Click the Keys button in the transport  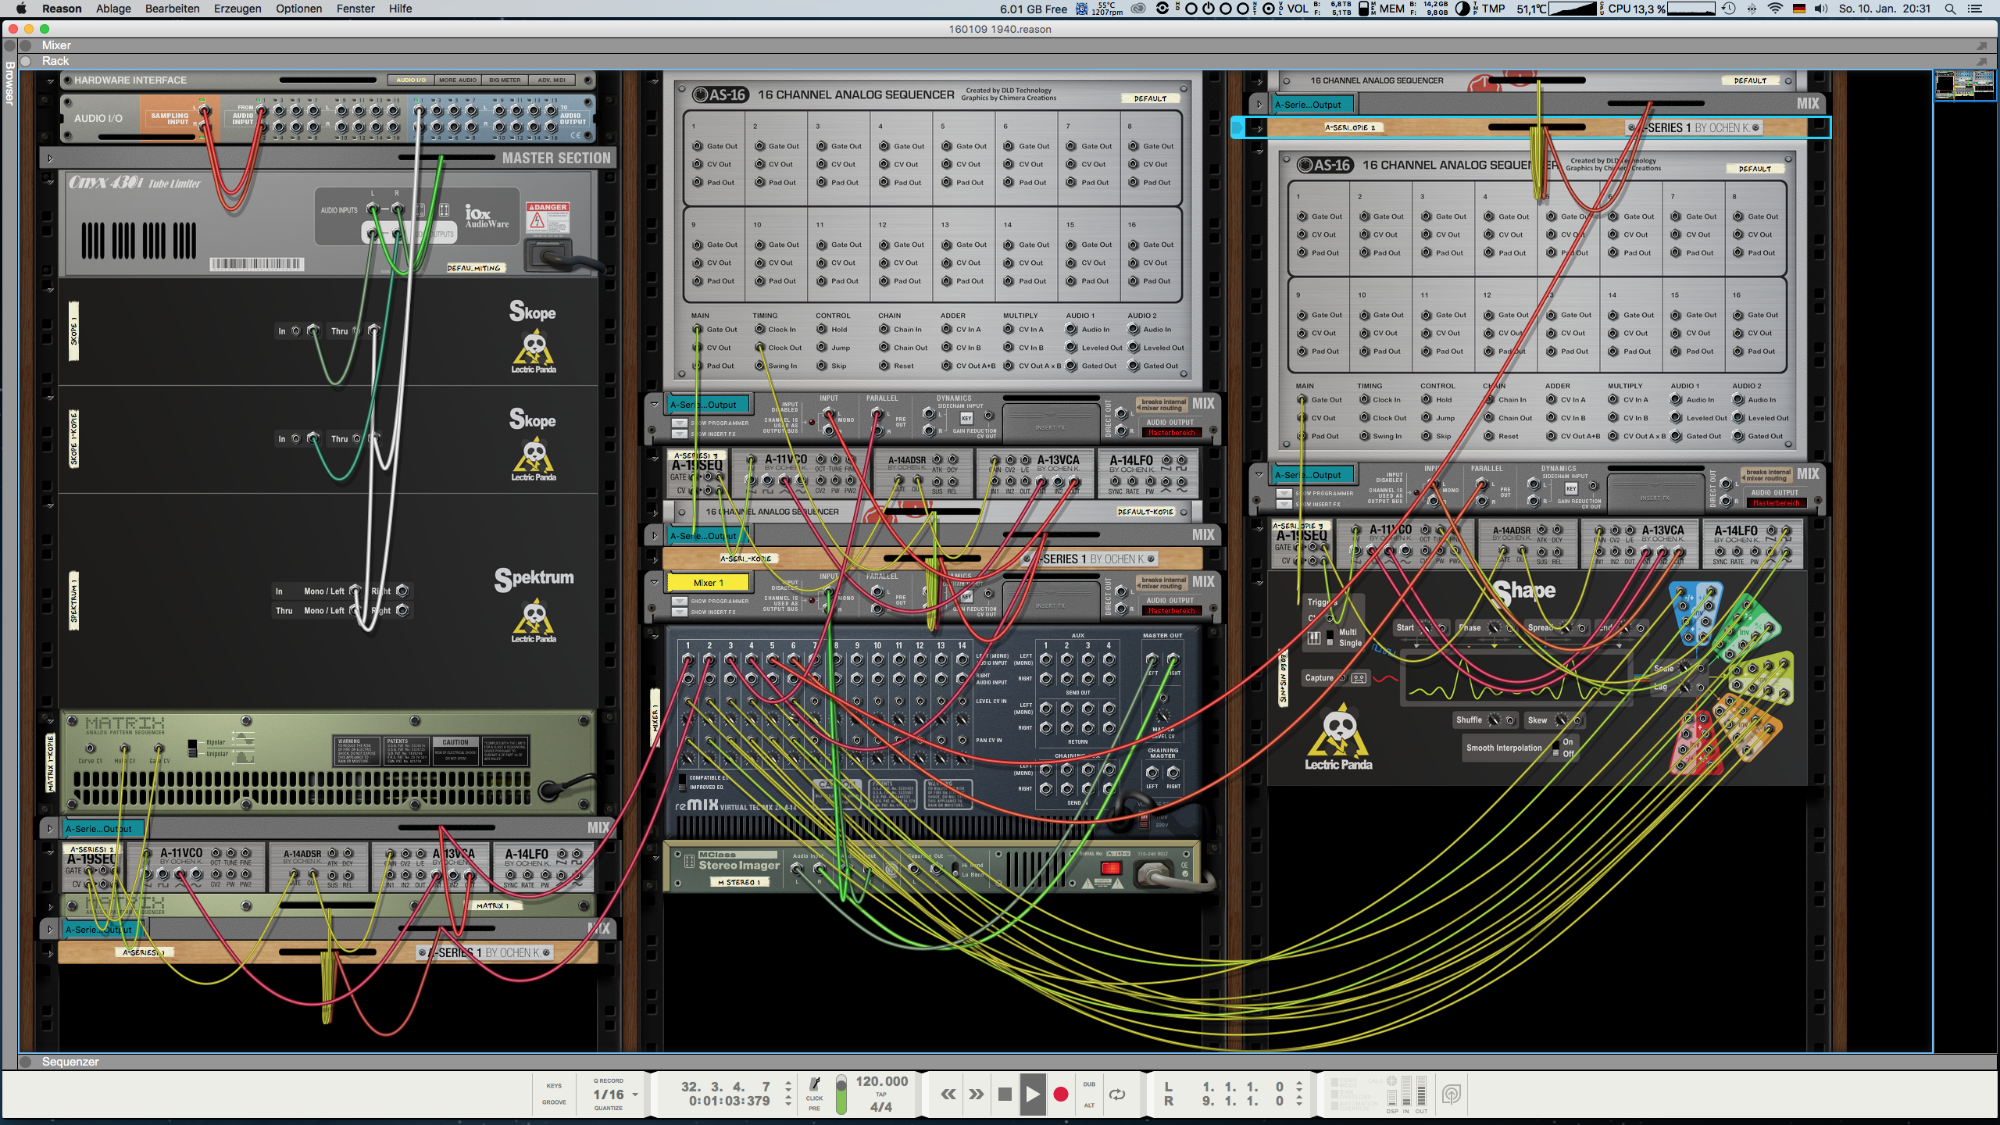(x=554, y=1085)
